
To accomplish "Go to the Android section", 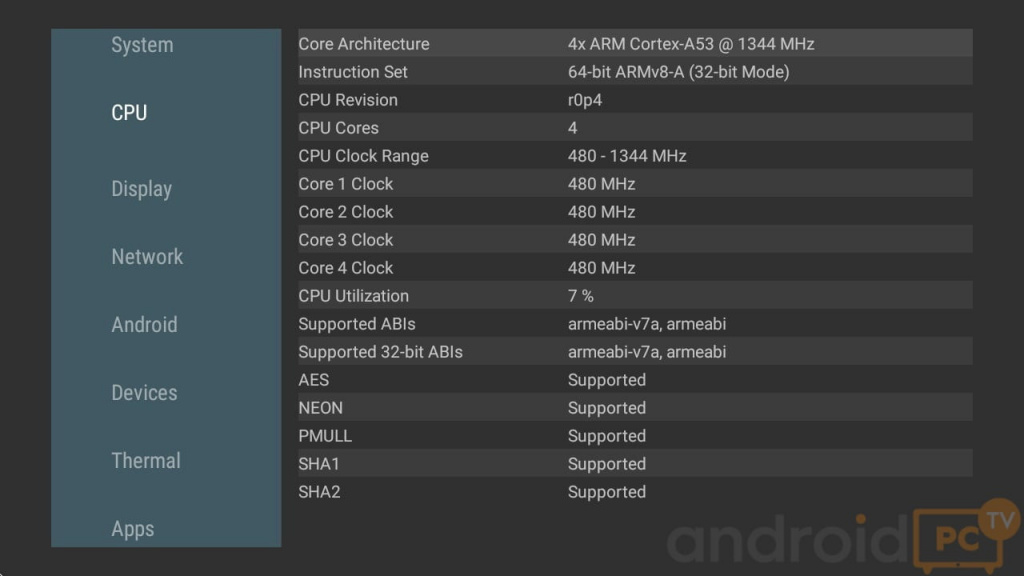I will click(144, 325).
